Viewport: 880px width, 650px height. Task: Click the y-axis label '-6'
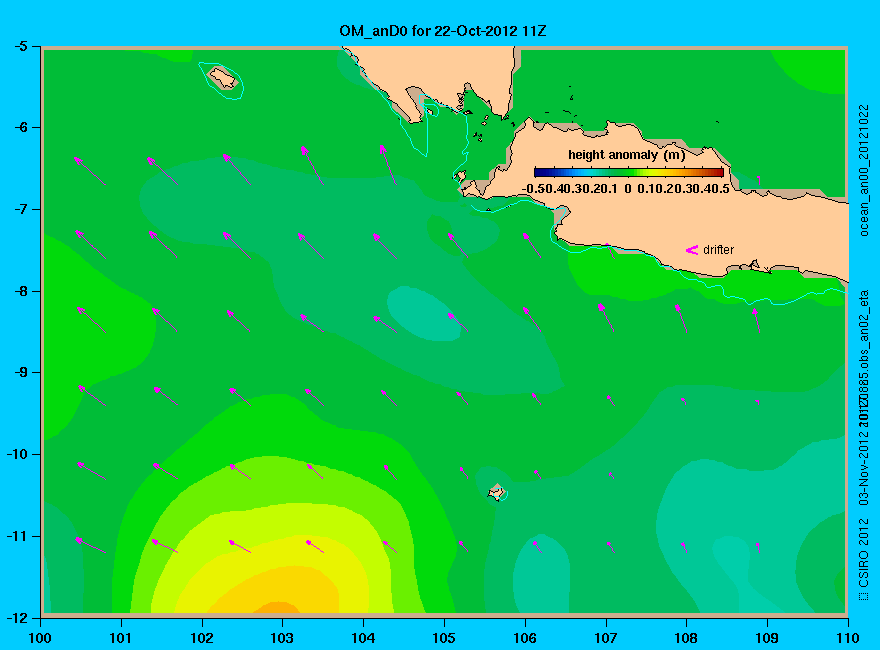tap(20, 127)
